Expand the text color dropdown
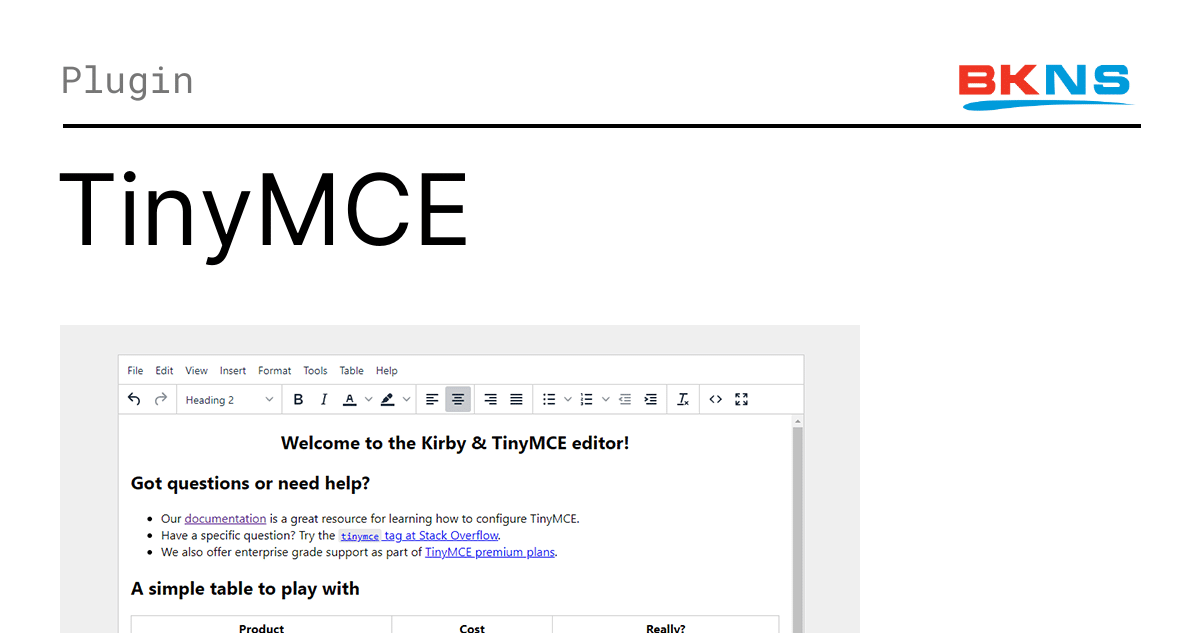Image resolution: width=1200 pixels, height=638 pixels. pyautogui.click(x=367, y=399)
